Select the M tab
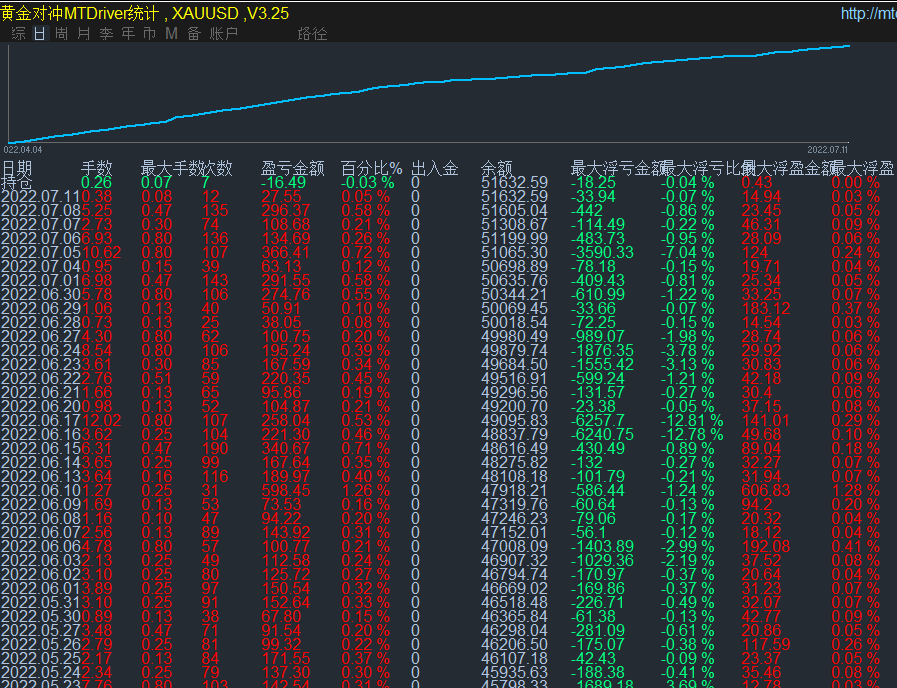This screenshot has width=897, height=688. [171, 34]
